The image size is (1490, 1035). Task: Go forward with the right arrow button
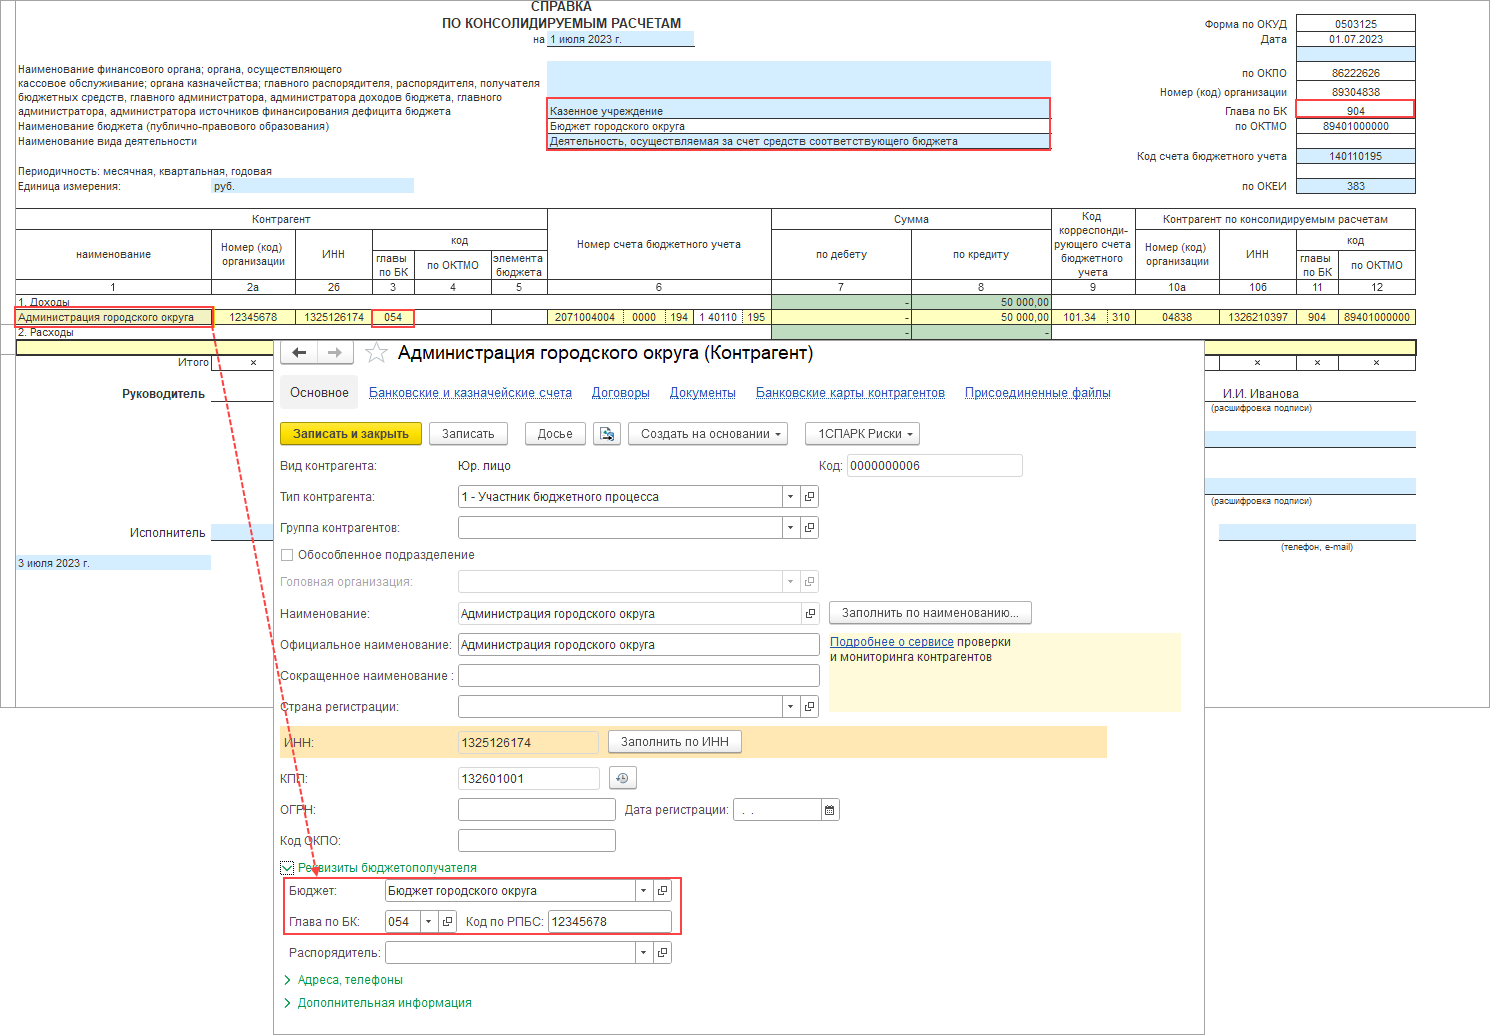coord(335,352)
